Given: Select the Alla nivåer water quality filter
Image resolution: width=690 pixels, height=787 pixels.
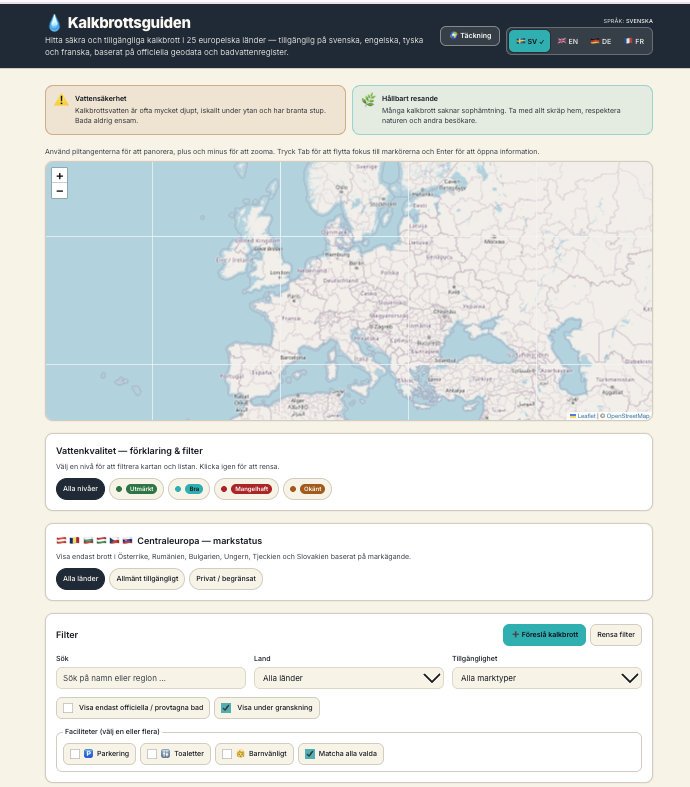Looking at the screenshot, I should pos(80,489).
